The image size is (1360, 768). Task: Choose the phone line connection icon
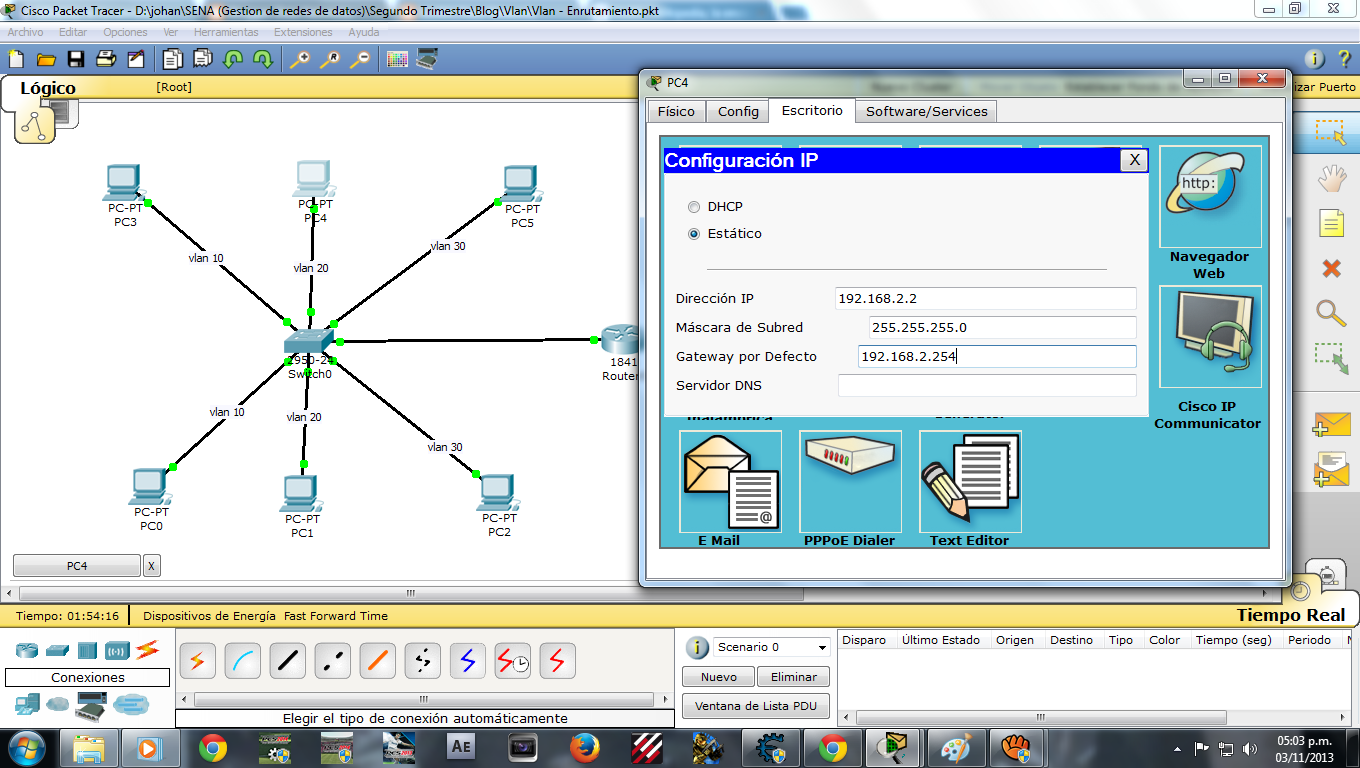click(x=422, y=660)
